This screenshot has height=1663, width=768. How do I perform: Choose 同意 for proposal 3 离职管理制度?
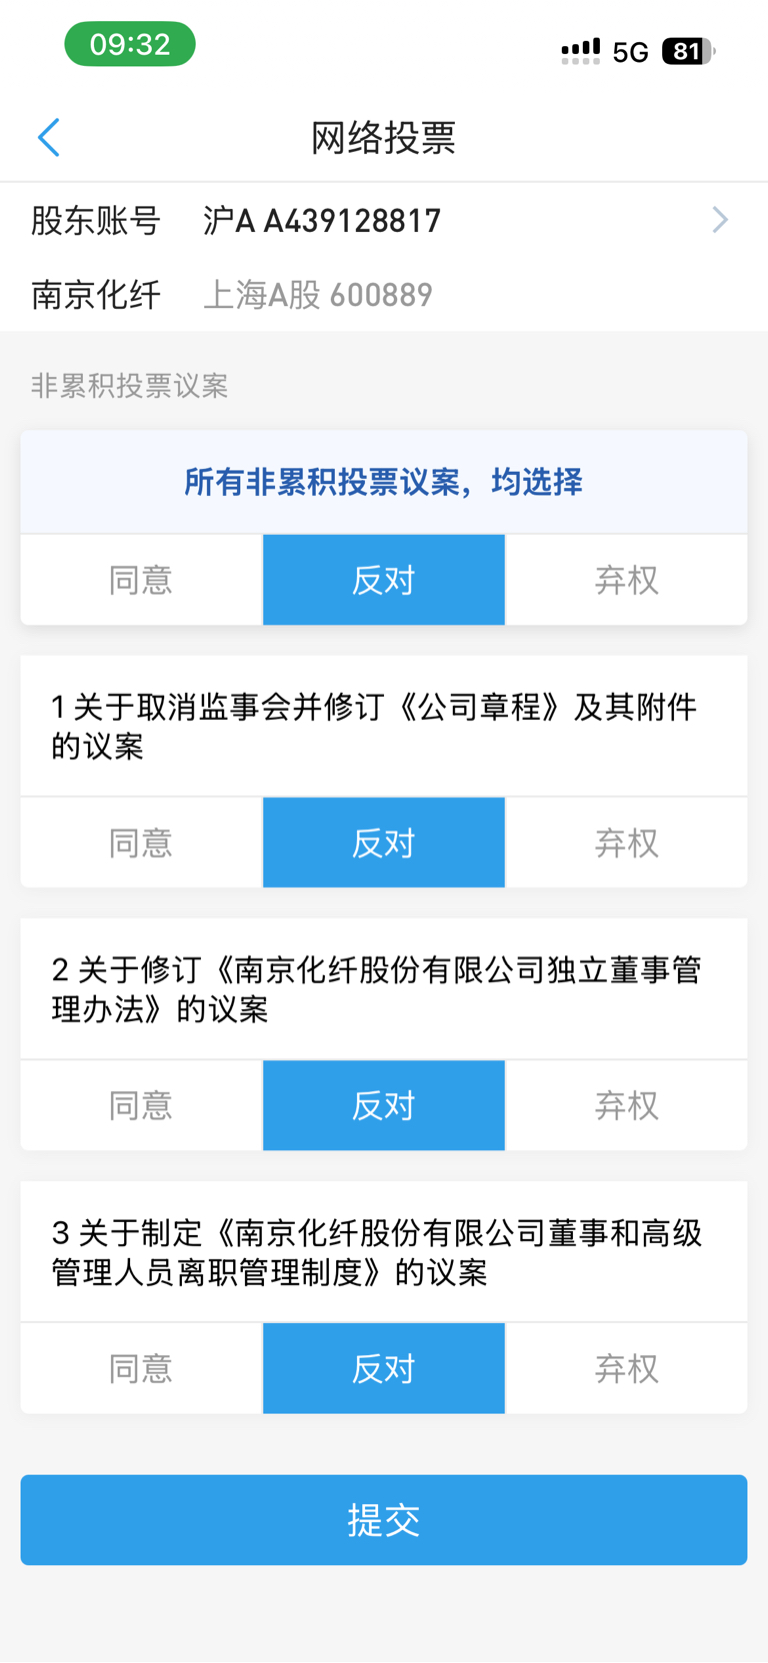tap(141, 1369)
